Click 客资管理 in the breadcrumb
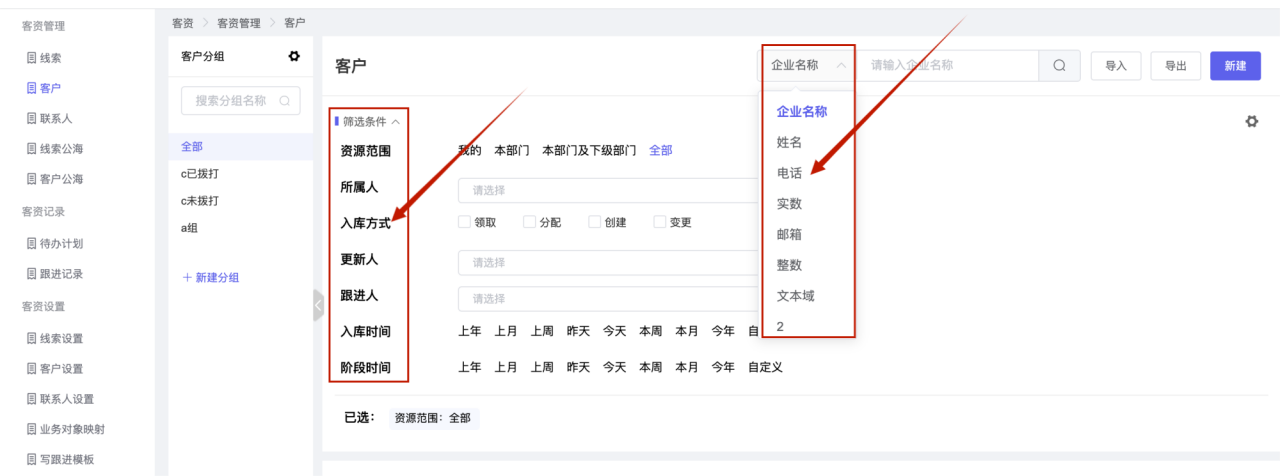Image resolution: width=1280 pixels, height=476 pixels. pyautogui.click(x=239, y=22)
